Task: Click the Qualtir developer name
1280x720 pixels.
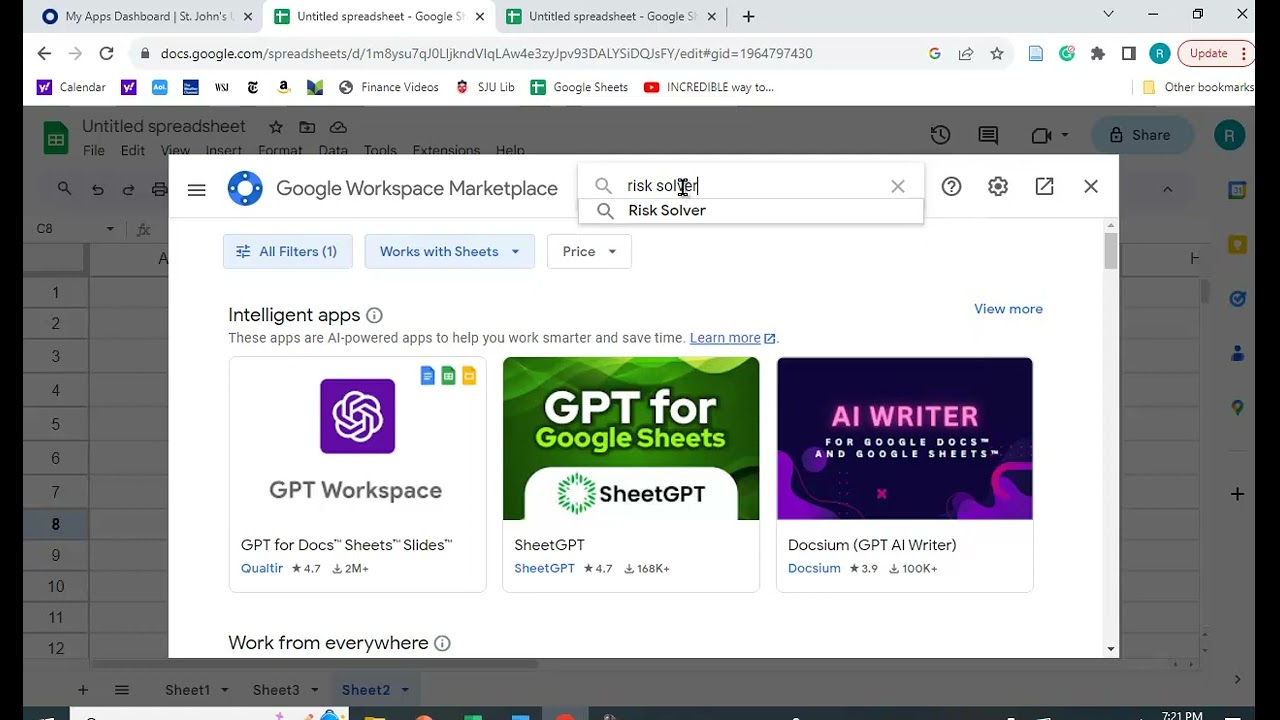Action: (x=262, y=568)
